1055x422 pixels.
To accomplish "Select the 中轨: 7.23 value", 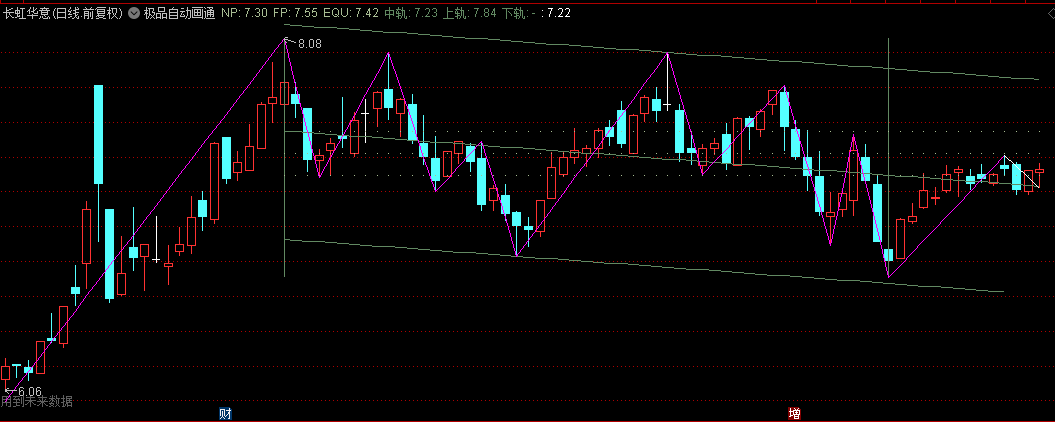I will pyautogui.click(x=410, y=13).
